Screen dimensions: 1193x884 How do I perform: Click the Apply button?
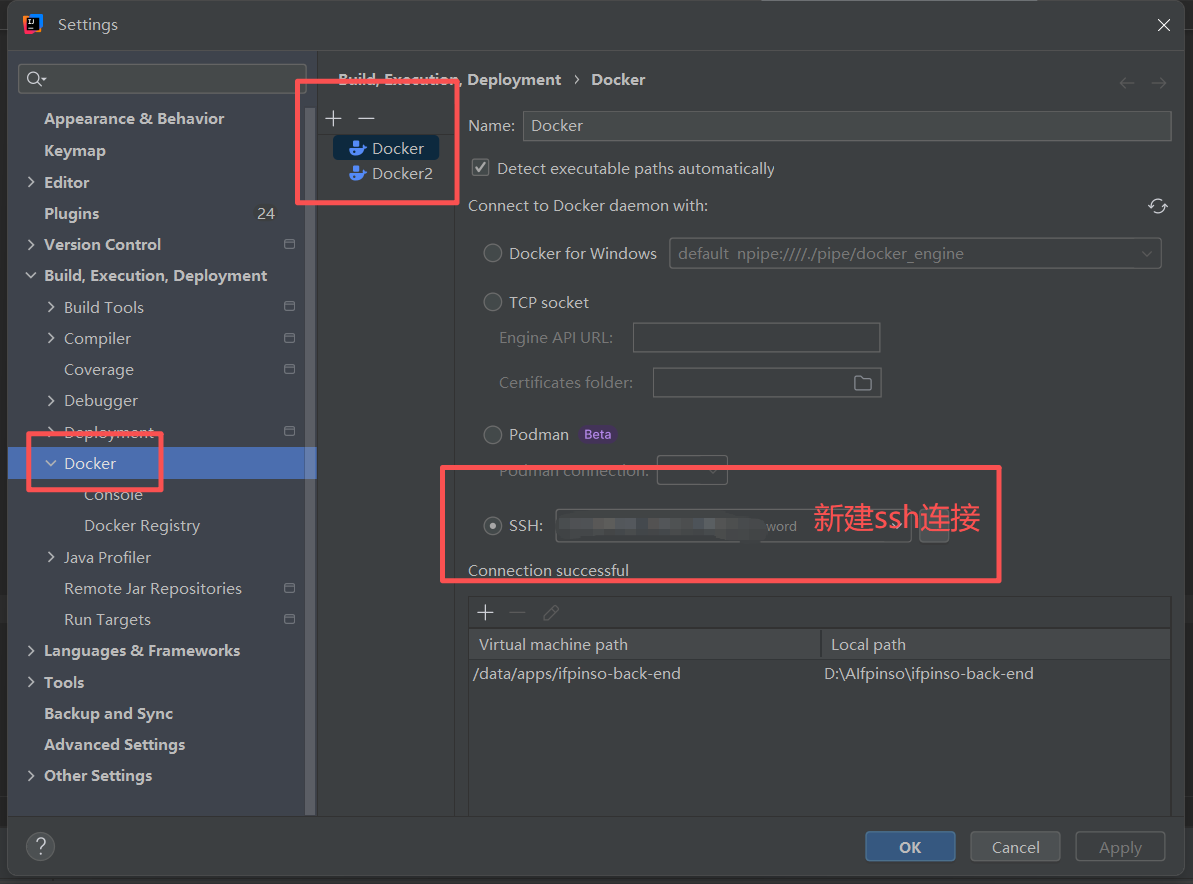(x=1120, y=847)
